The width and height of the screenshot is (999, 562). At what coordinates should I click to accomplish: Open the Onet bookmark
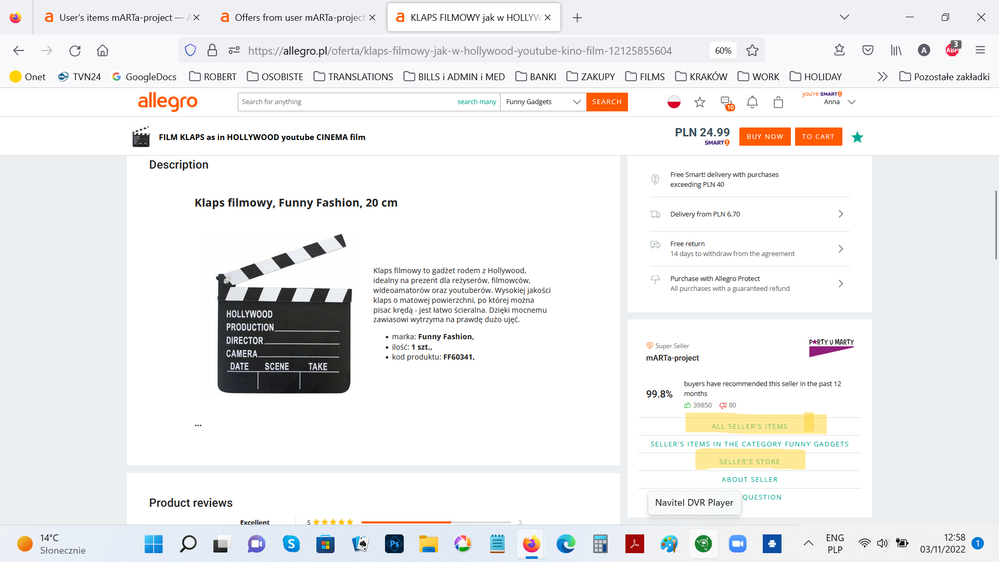point(28,76)
